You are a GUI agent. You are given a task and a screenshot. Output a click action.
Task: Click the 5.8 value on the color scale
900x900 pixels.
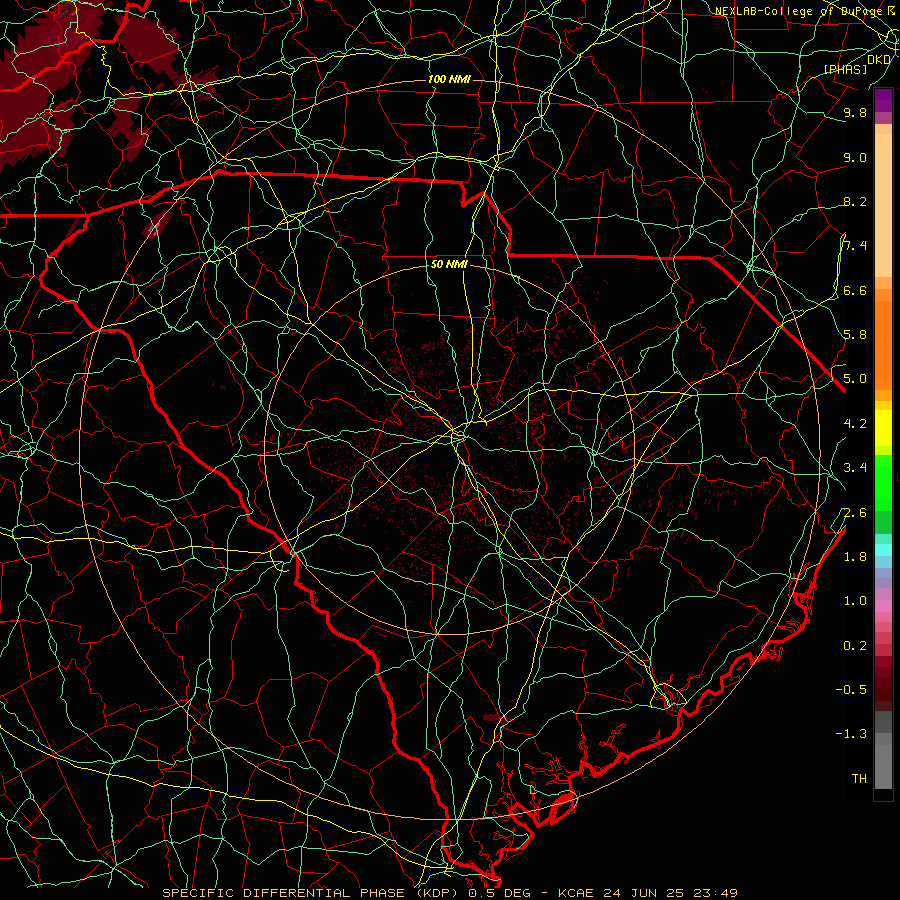pos(855,335)
